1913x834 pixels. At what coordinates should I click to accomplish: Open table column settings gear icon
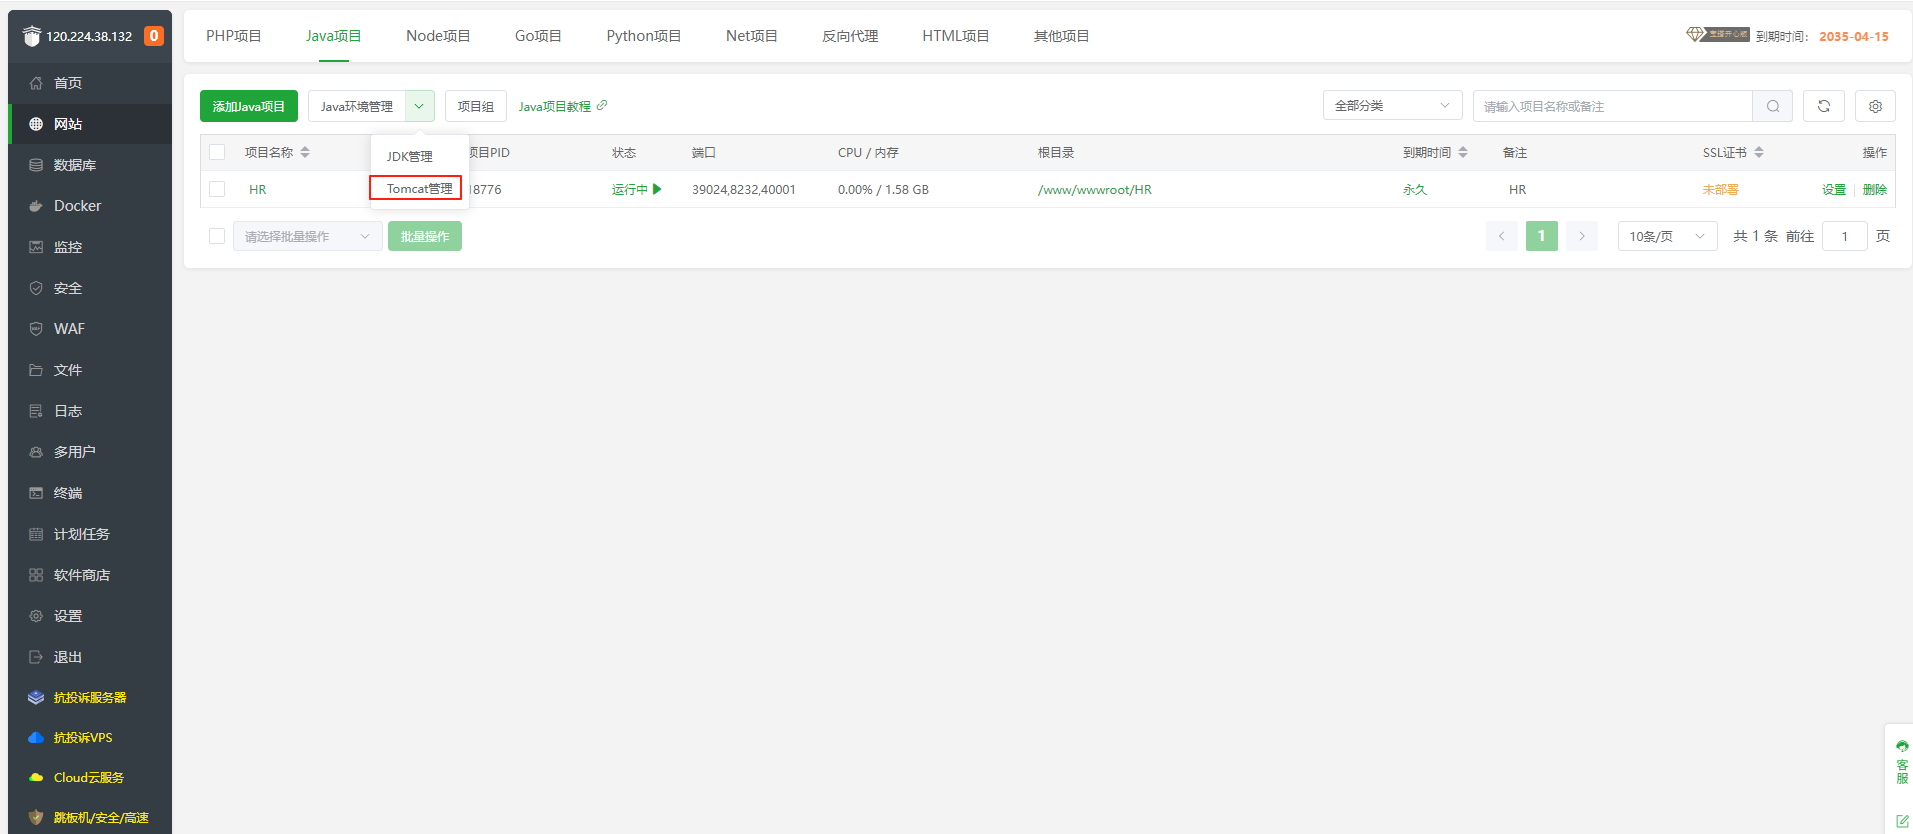1875,106
